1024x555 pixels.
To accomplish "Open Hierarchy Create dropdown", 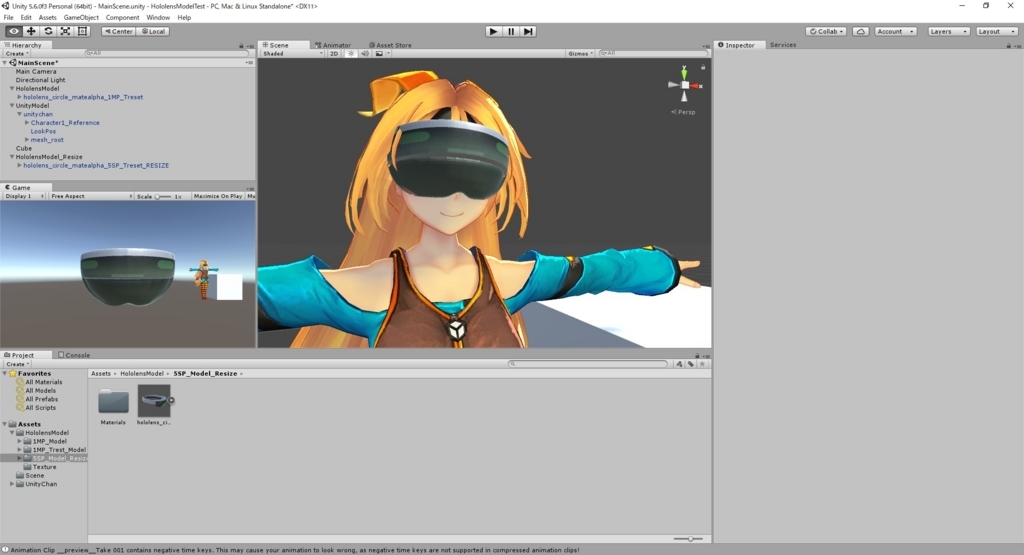I will tap(17, 54).
